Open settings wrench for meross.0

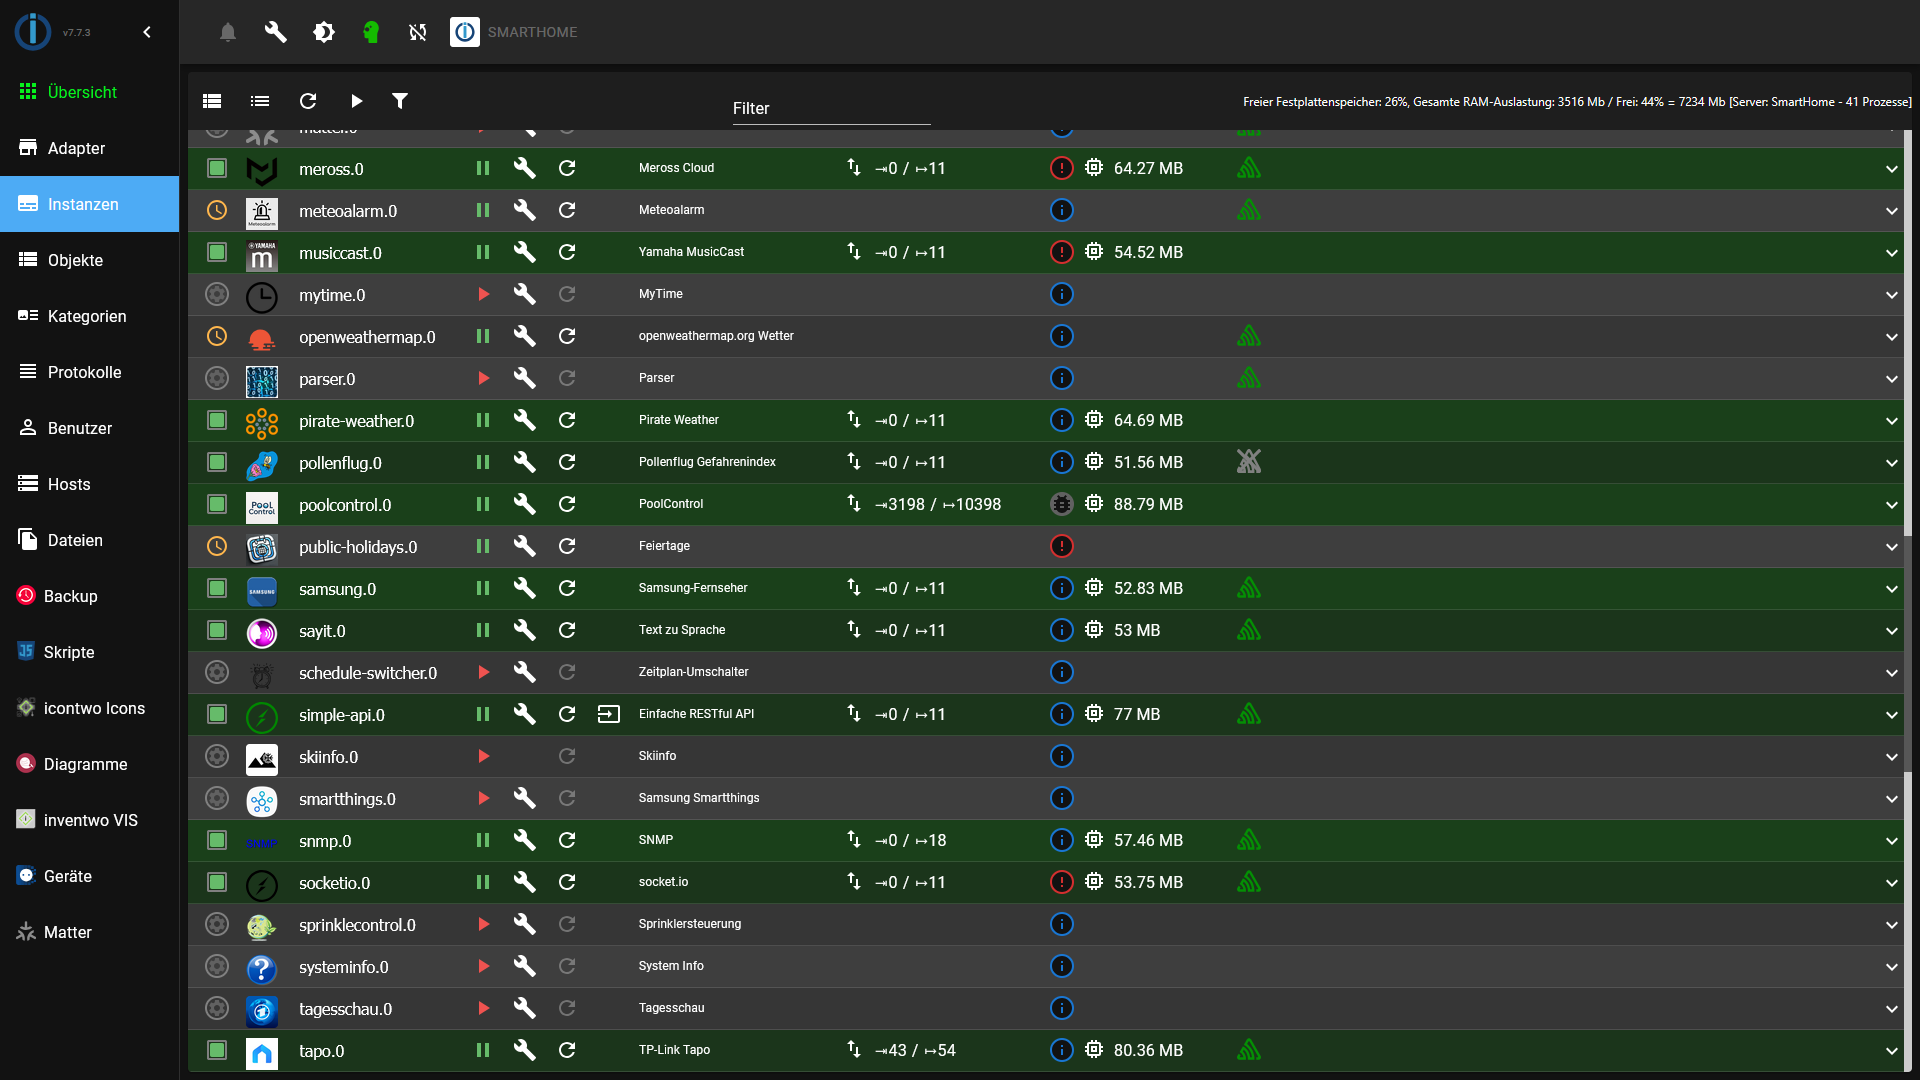(524, 168)
